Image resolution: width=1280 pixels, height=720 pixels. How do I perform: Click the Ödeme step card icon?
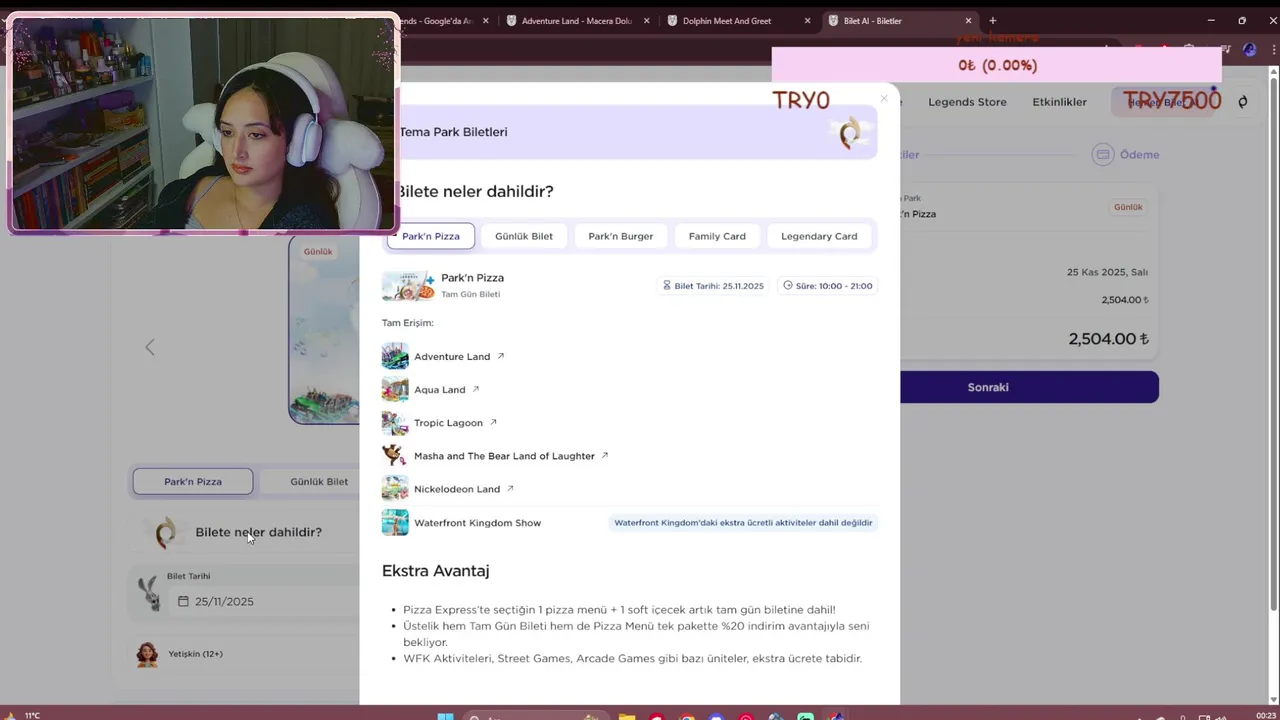[x=1102, y=154]
